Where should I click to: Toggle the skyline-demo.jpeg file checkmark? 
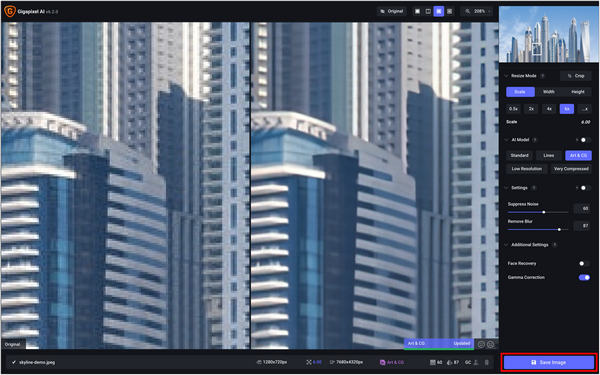(x=14, y=362)
